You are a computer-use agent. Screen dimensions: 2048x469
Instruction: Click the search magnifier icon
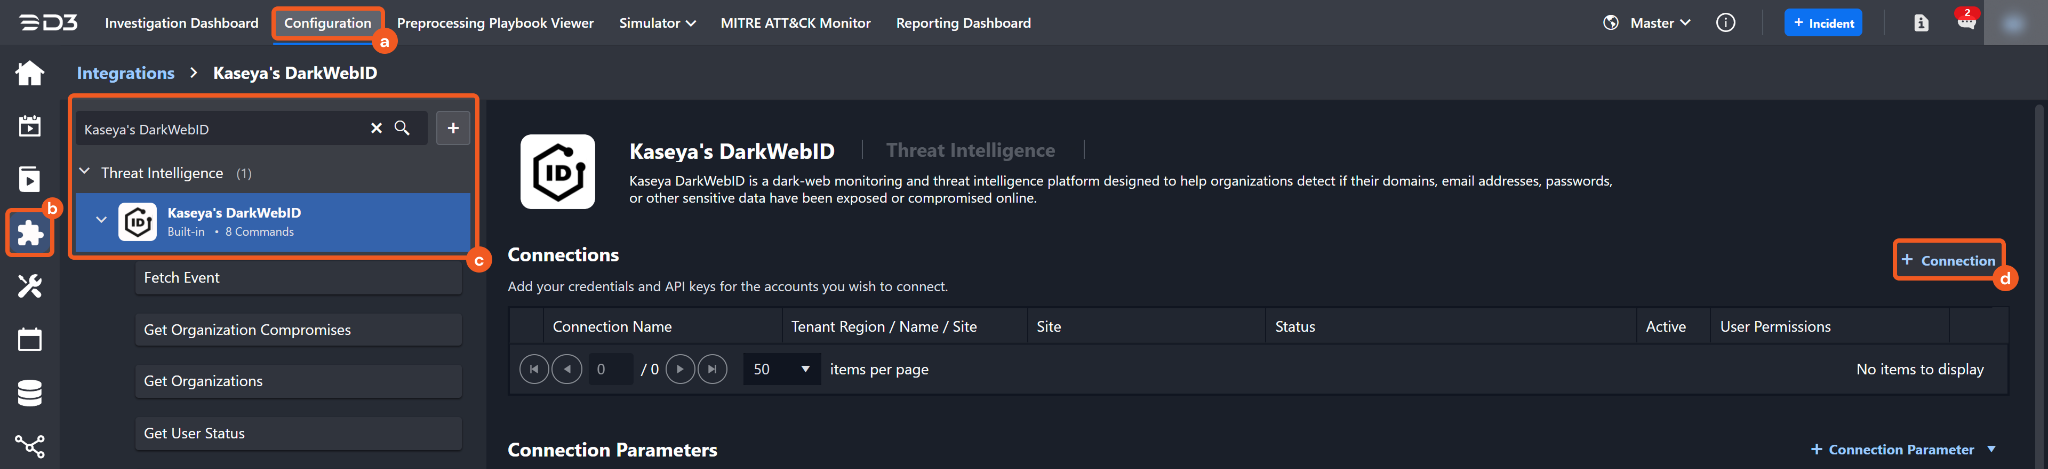[x=402, y=128]
